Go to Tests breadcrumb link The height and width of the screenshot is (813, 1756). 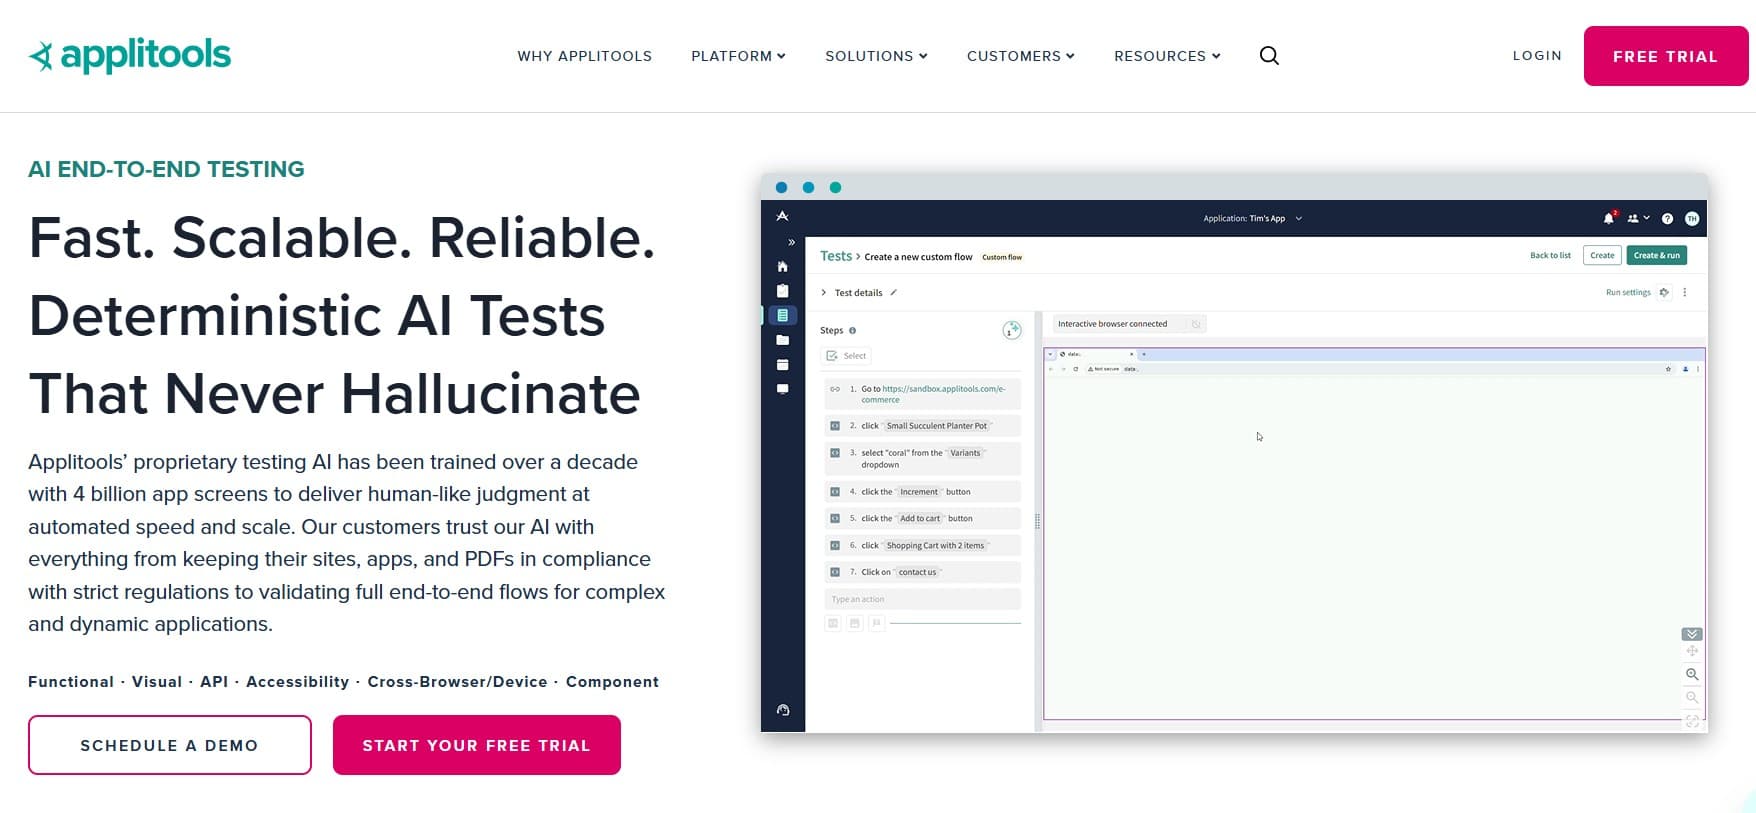pos(836,256)
